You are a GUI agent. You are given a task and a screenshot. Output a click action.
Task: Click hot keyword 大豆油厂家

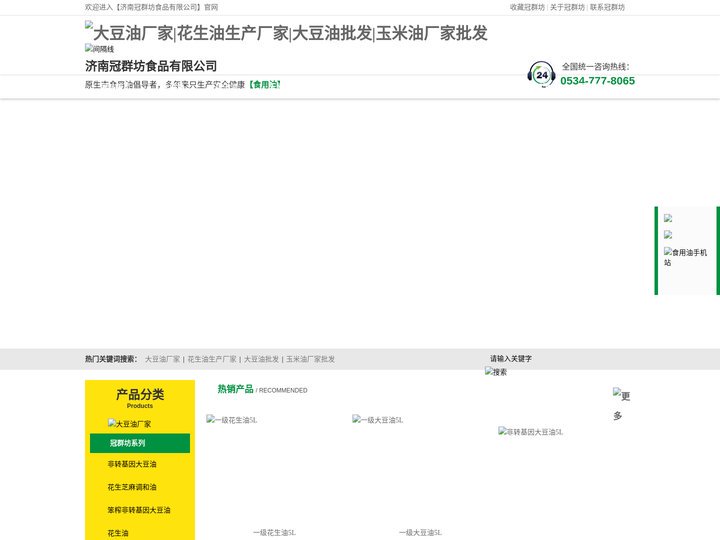click(x=163, y=359)
